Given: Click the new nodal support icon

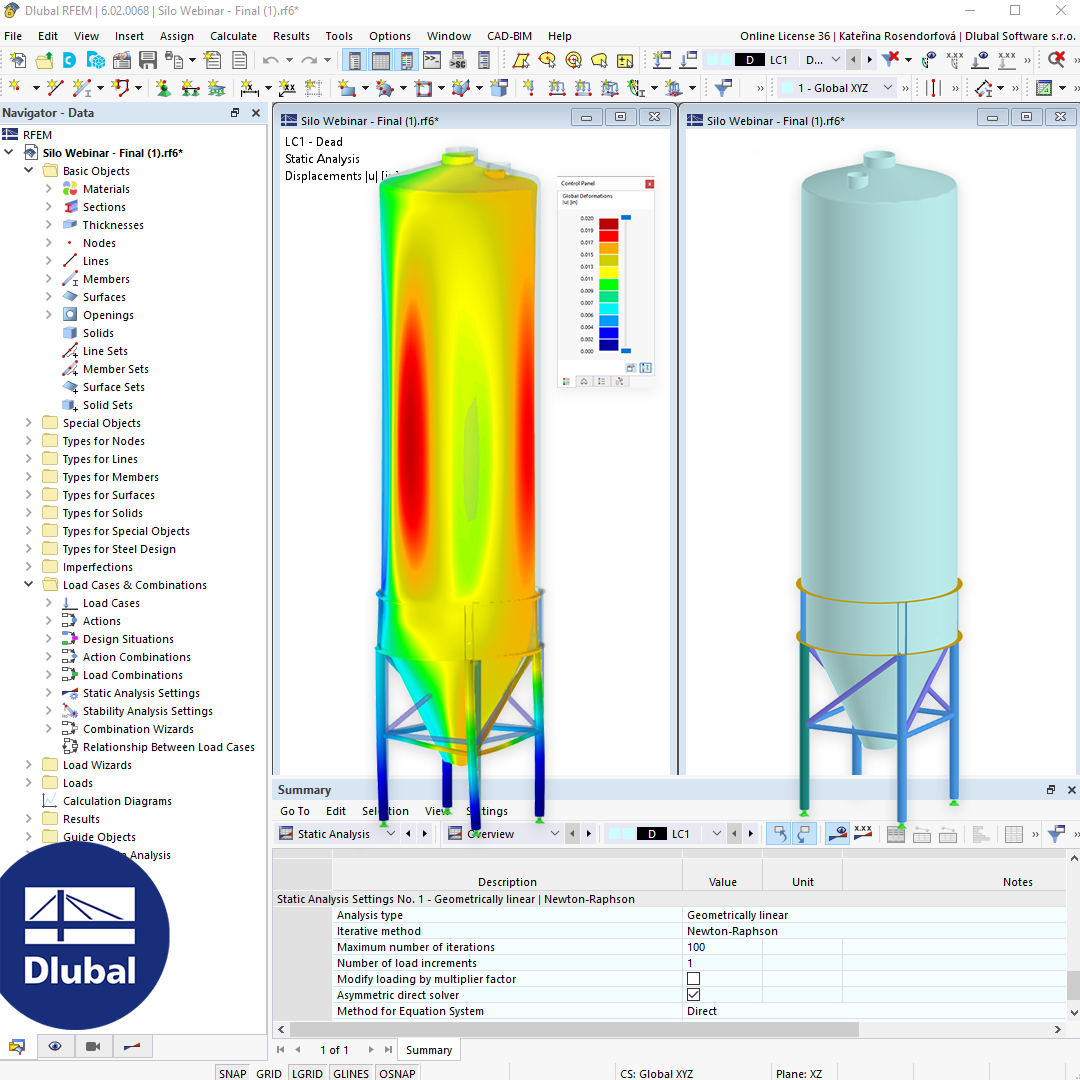Looking at the screenshot, I should coord(163,87).
